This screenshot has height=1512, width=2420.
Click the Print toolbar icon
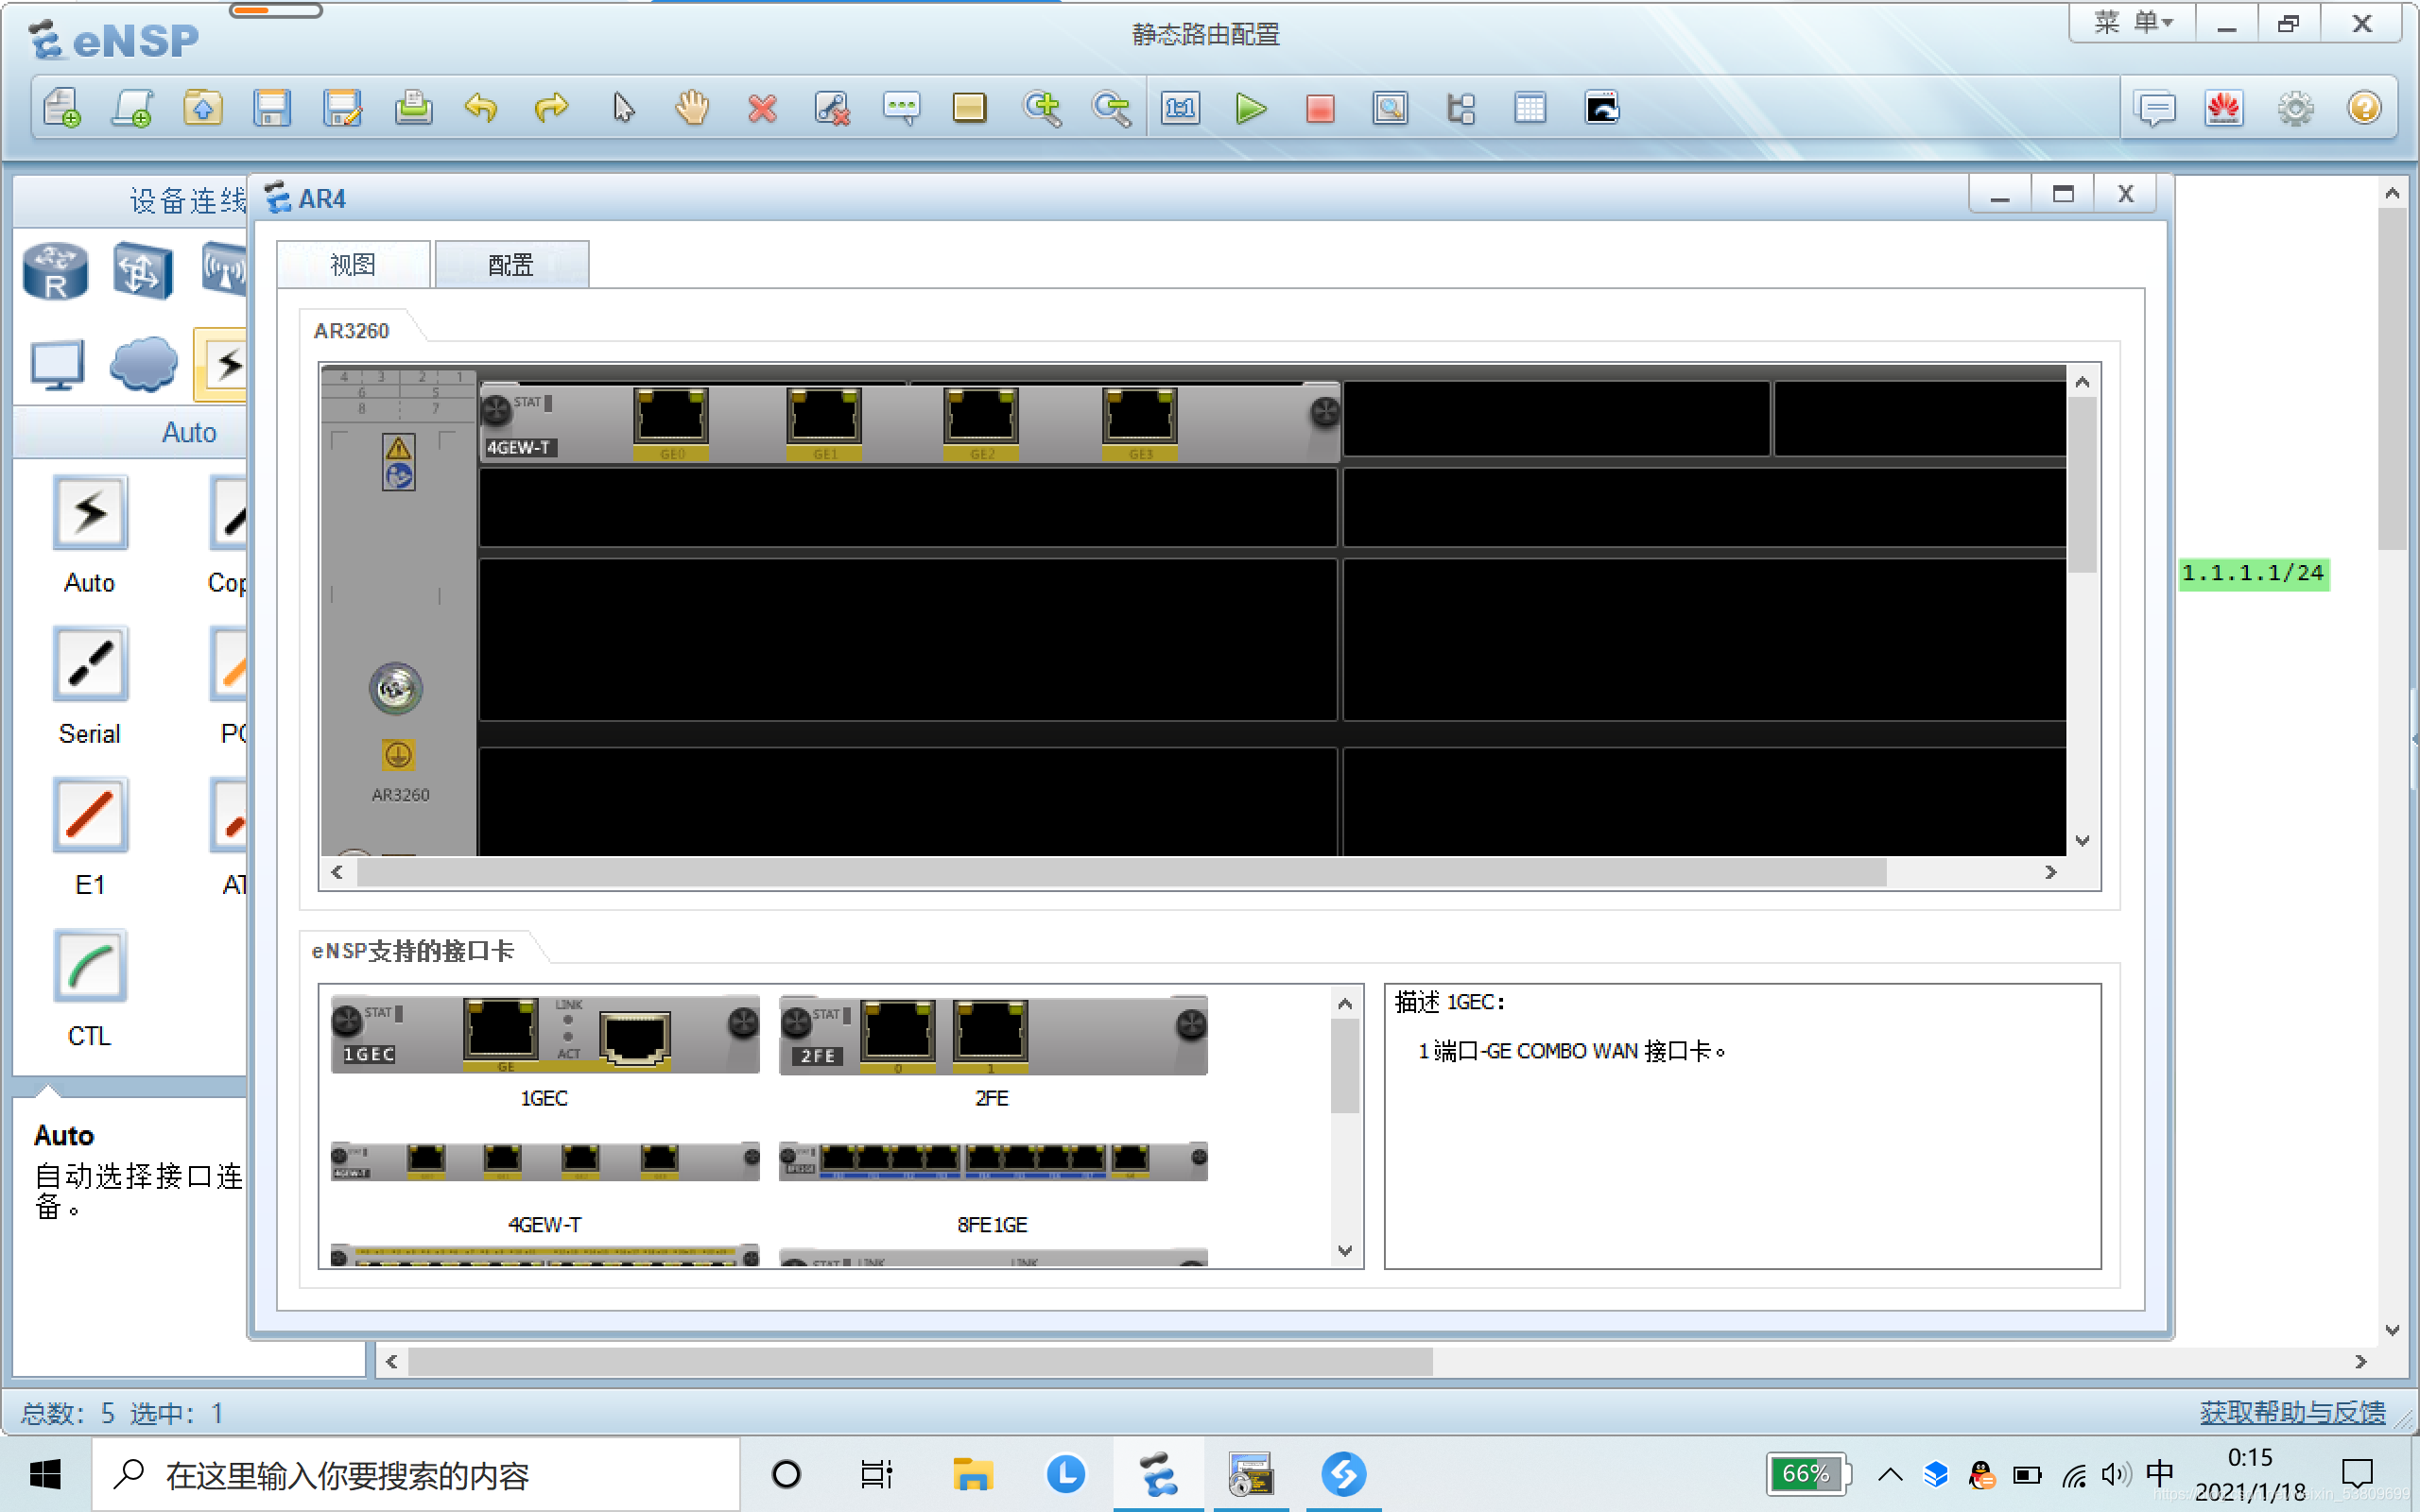point(413,108)
